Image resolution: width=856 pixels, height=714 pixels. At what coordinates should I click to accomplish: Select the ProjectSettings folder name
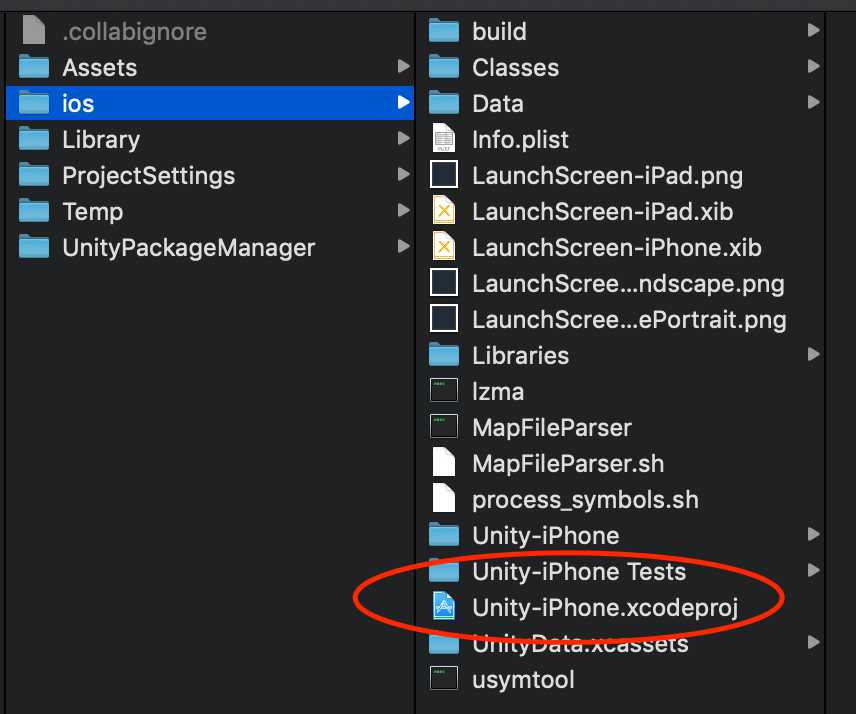click(148, 176)
